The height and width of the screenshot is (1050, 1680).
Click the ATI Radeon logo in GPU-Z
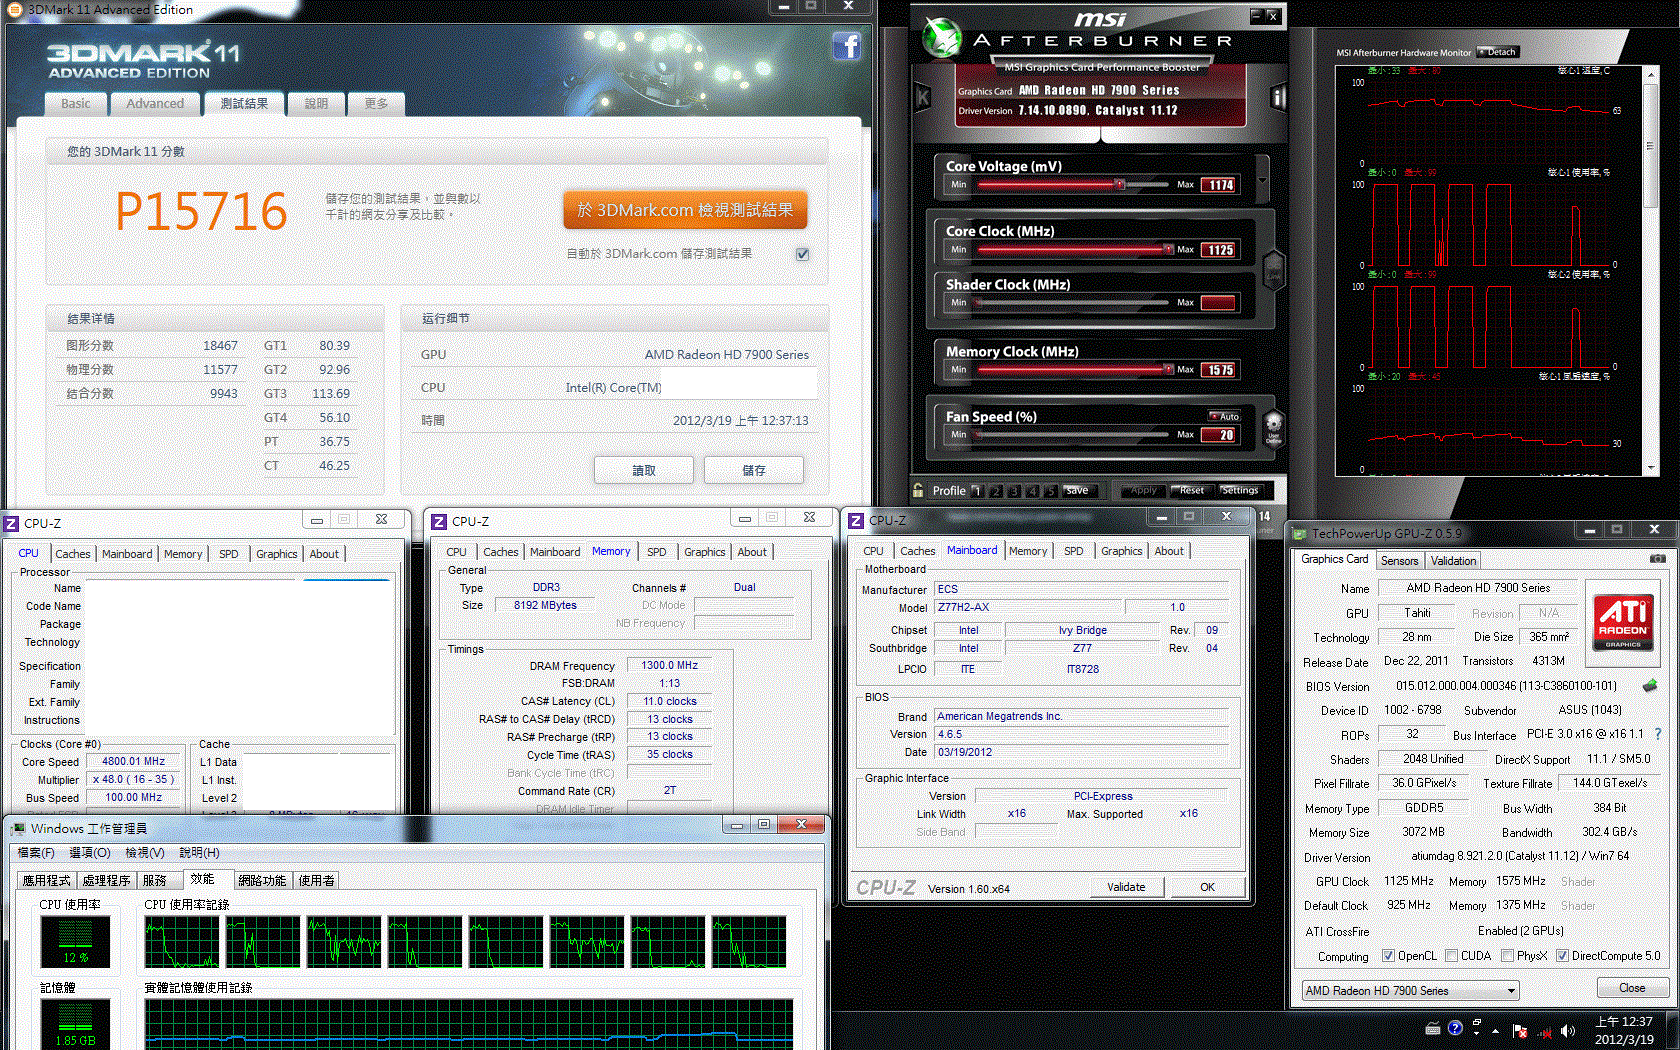point(1622,621)
